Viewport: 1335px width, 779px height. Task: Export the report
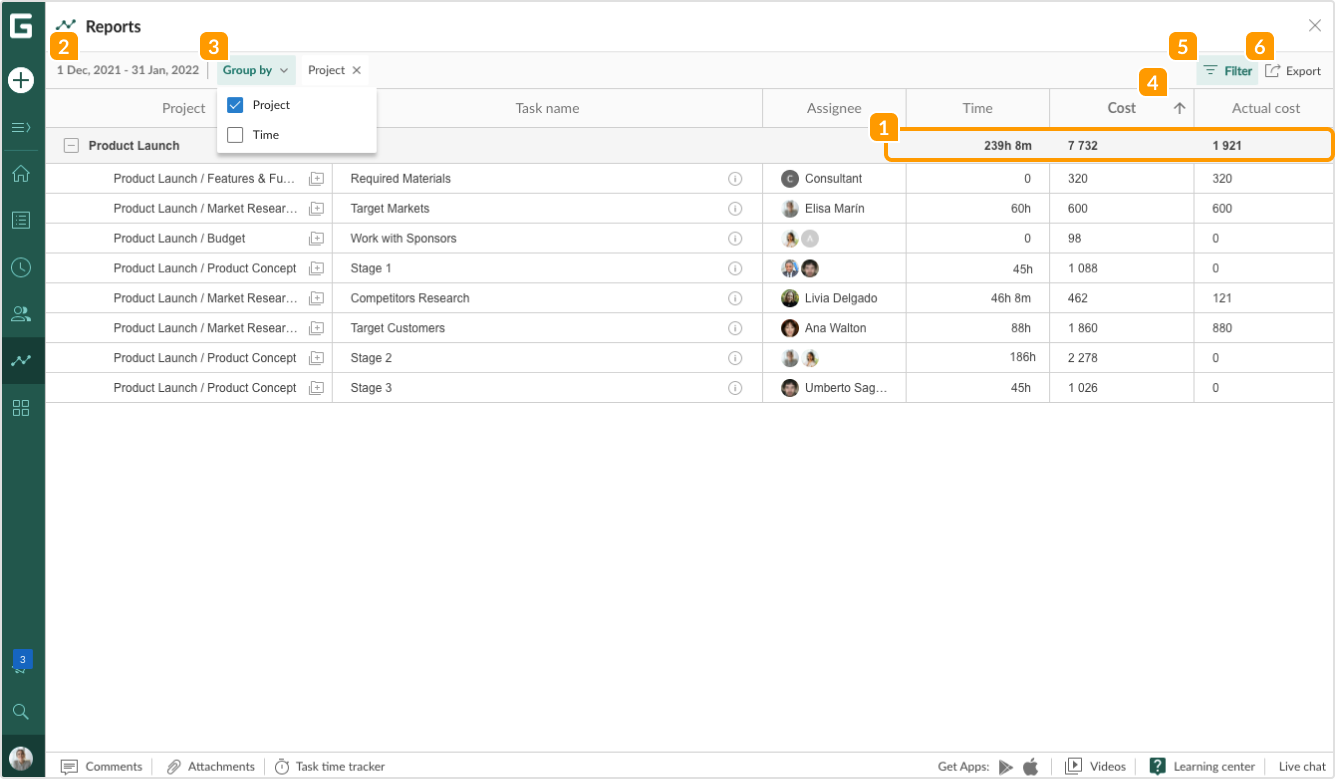click(x=1294, y=70)
